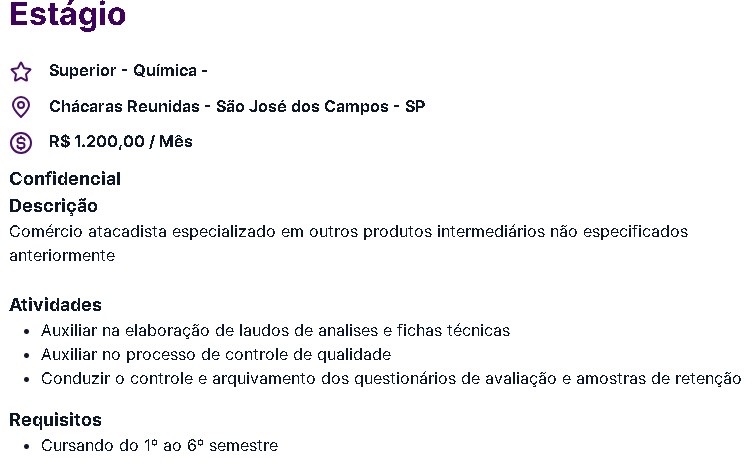Viewport: 752px width, 466px height.
Task: Click the controle de qualidade bullet item
Action: coord(216,354)
